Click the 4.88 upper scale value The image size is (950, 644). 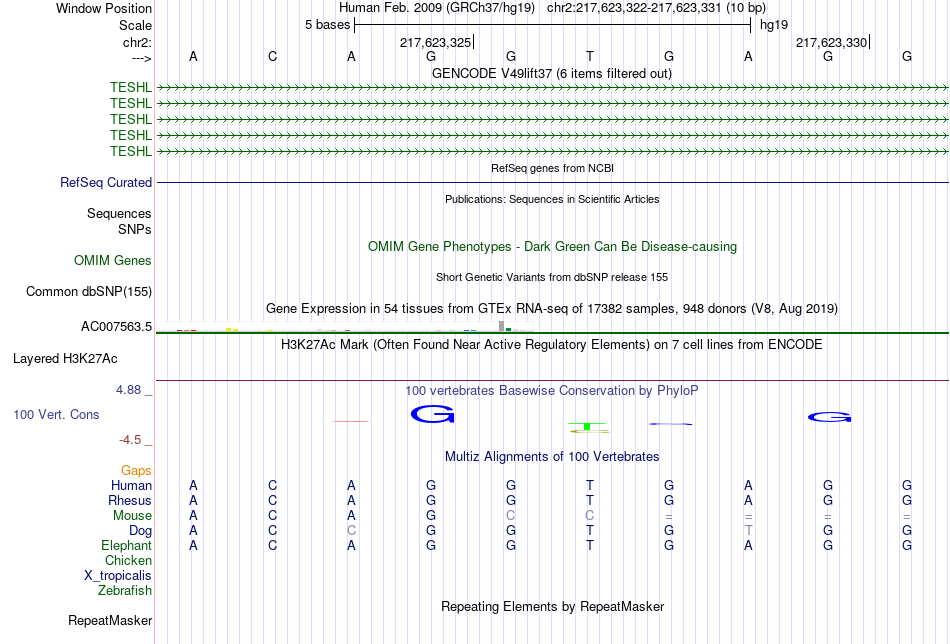pyautogui.click(x=128, y=390)
